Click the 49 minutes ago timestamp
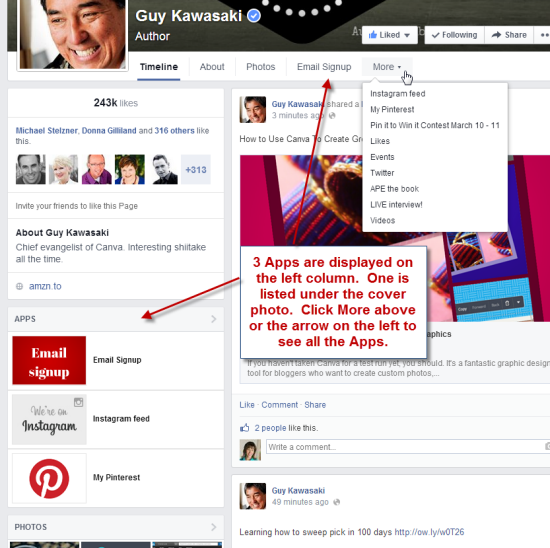Image resolution: width=550 pixels, height=548 pixels. [x=300, y=502]
